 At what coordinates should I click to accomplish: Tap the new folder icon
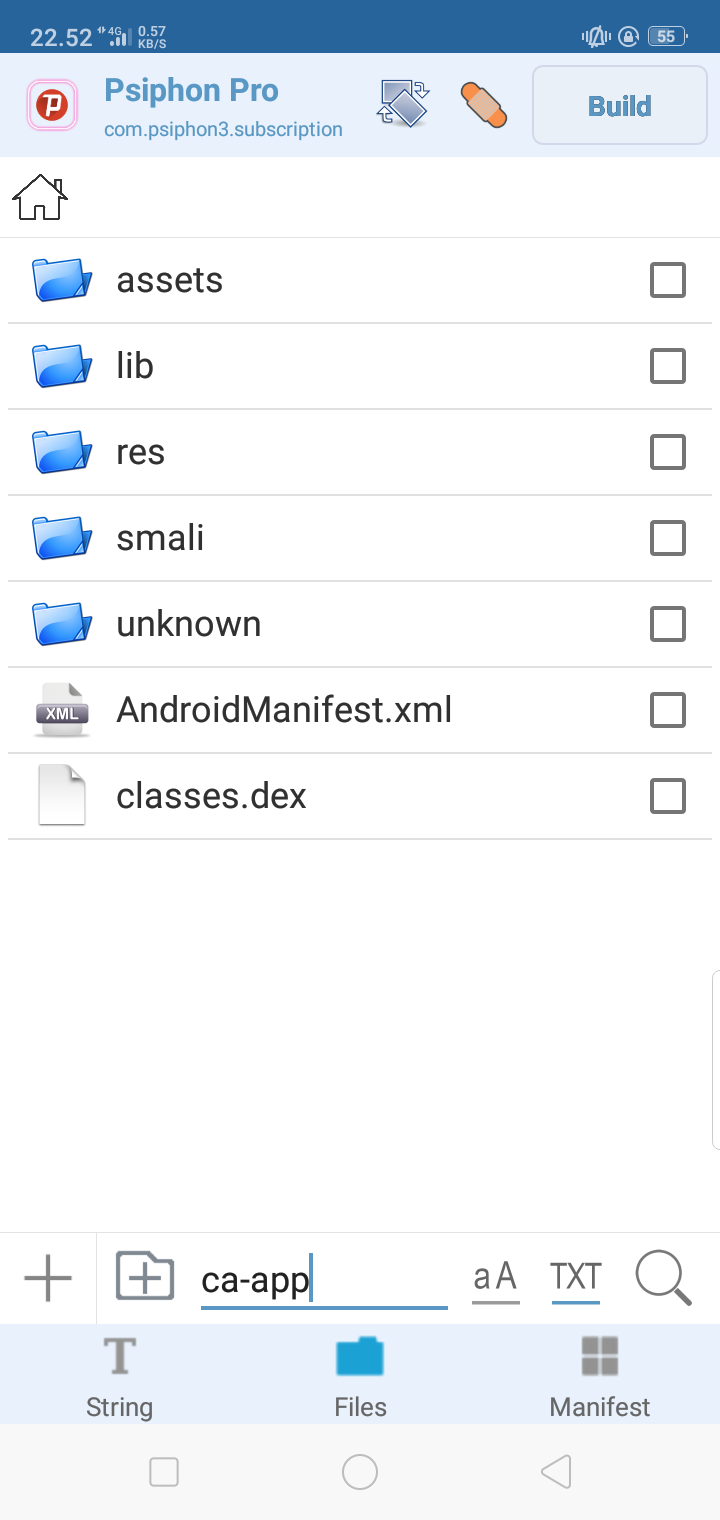pos(145,1277)
